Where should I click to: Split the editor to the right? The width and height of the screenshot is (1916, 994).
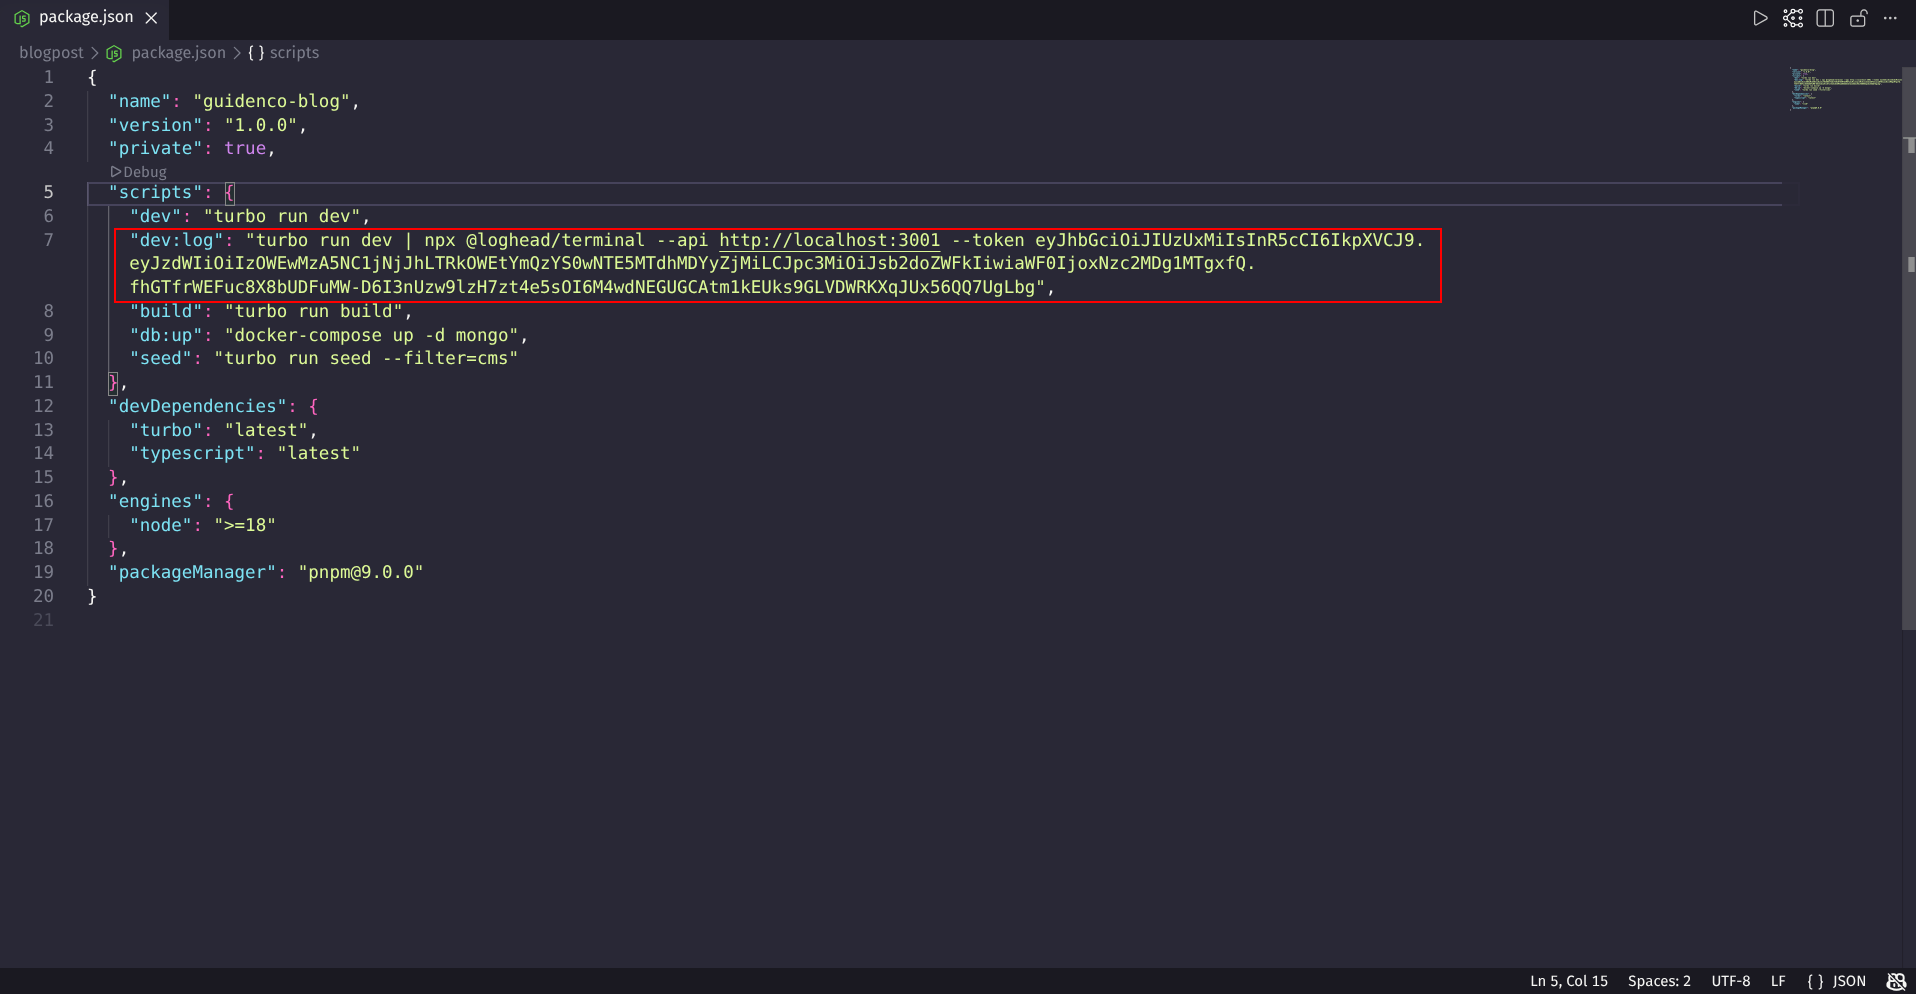(1825, 18)
